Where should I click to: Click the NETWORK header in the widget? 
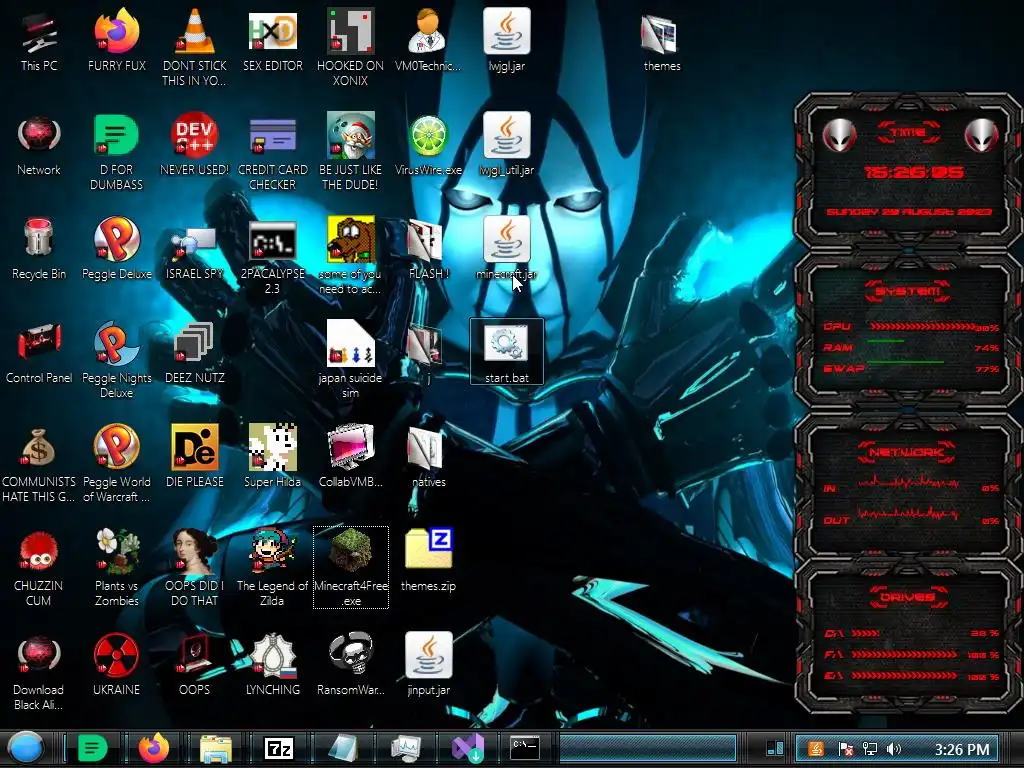pos(907,452)
